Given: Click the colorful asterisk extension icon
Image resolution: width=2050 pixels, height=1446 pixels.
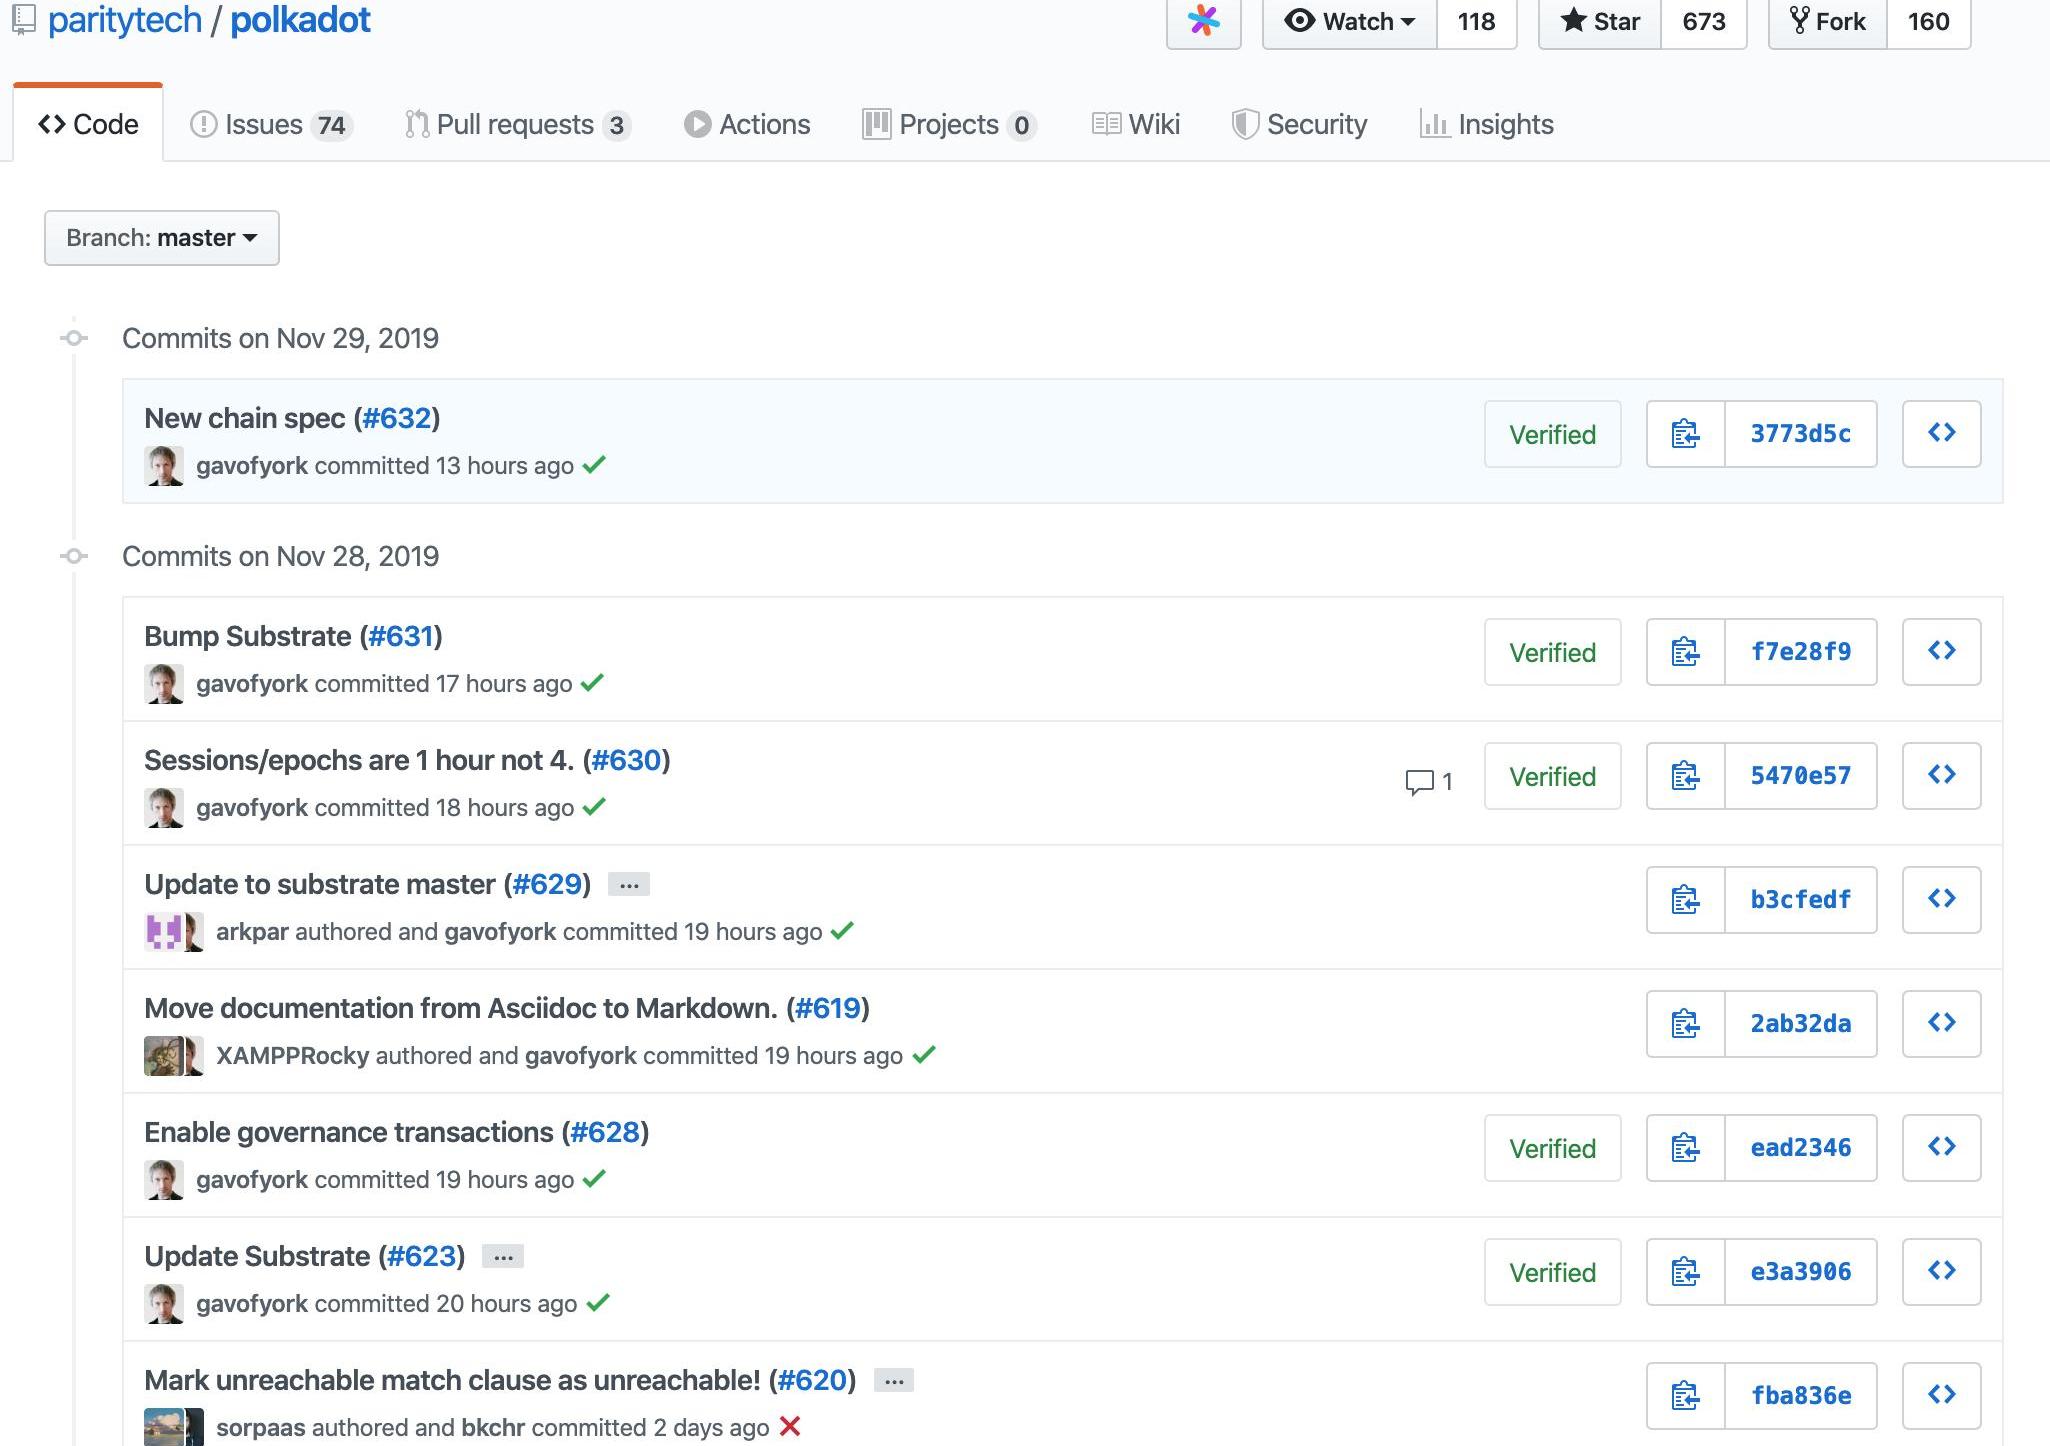Looking at the screenshot, I should pos(1203,21).
